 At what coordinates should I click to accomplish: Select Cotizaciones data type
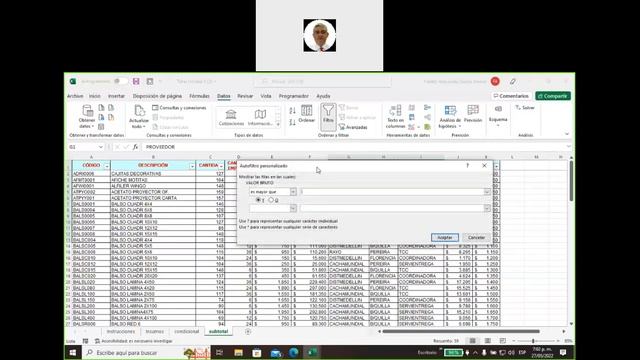[231, 117]
